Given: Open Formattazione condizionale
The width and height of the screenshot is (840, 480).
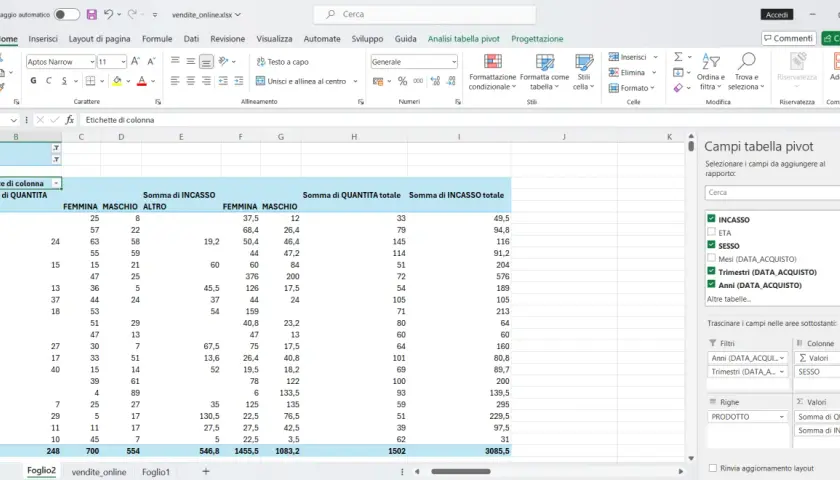Looking at the screenshot, I should pyautogui.click(x=492, y=72).
